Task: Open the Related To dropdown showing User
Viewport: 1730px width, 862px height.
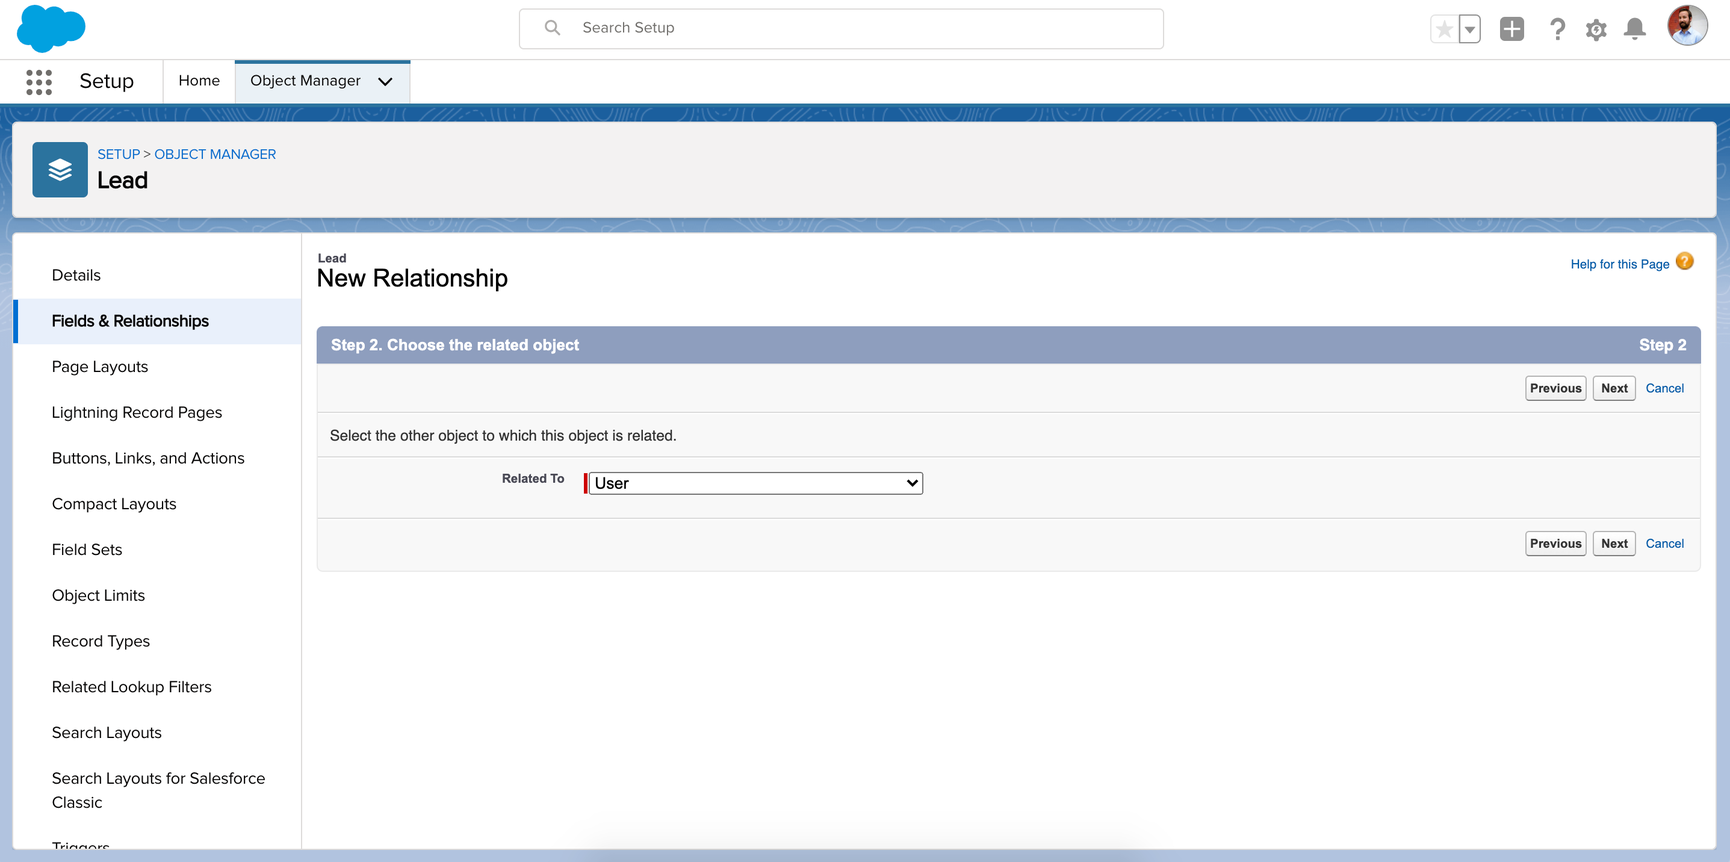Action: pyautogui.click(x=755, y=483)
